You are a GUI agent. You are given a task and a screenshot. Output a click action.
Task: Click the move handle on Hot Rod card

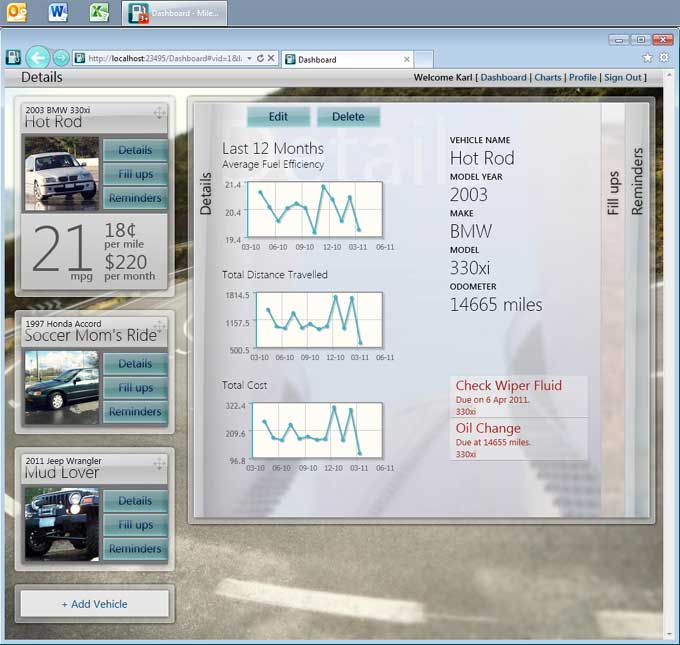[x=159, y=113]
